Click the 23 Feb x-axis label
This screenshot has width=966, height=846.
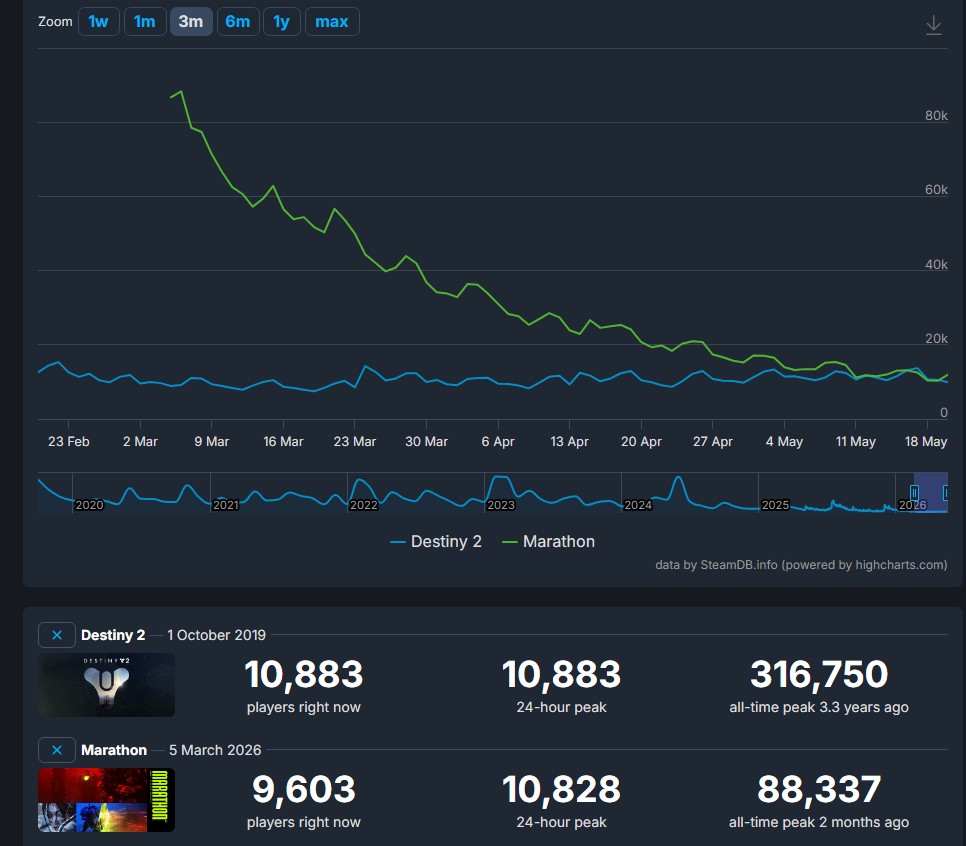tap(69, 442)
